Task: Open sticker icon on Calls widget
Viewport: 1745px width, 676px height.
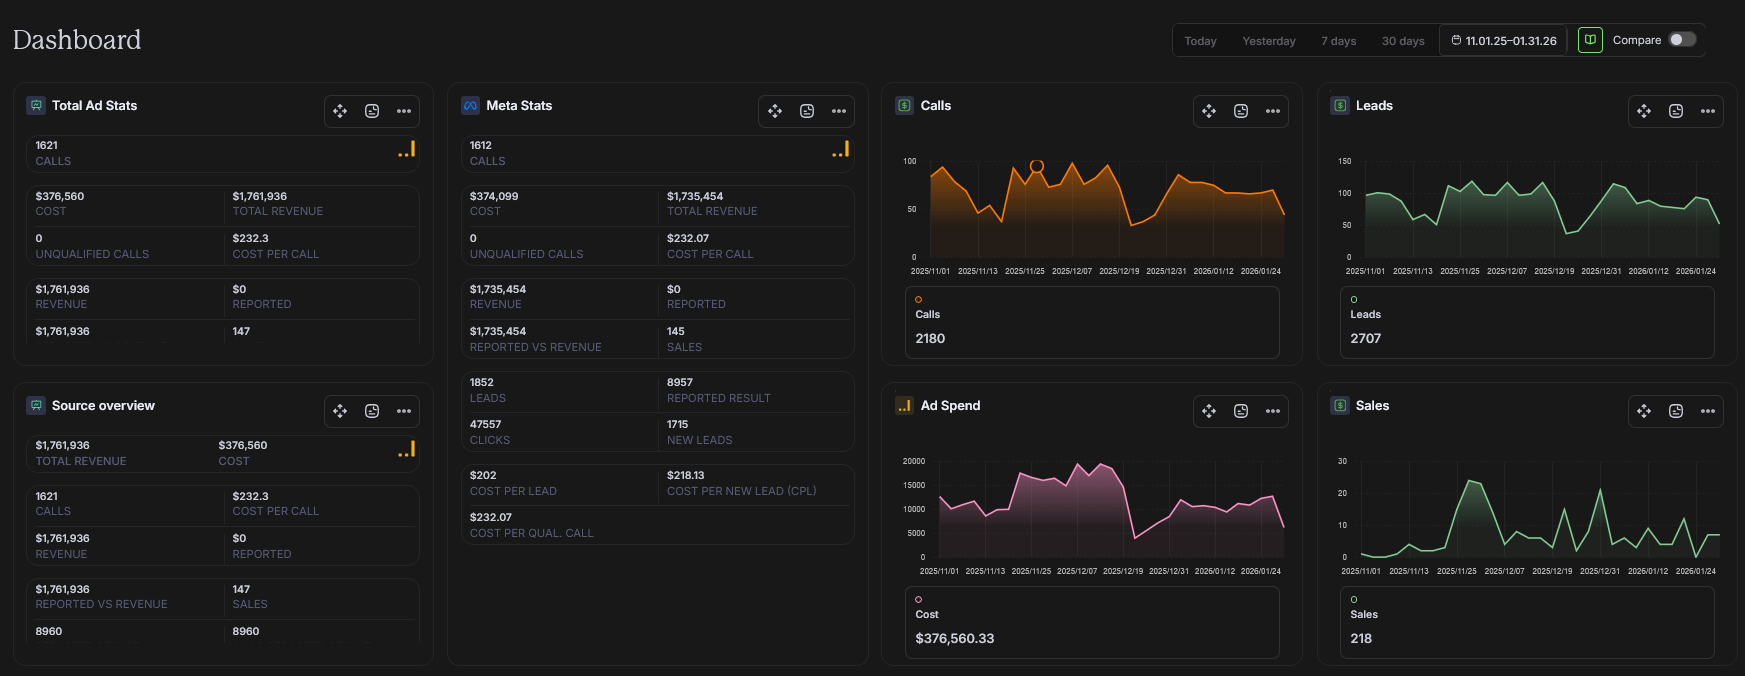Action: (x=1241, y=111)
